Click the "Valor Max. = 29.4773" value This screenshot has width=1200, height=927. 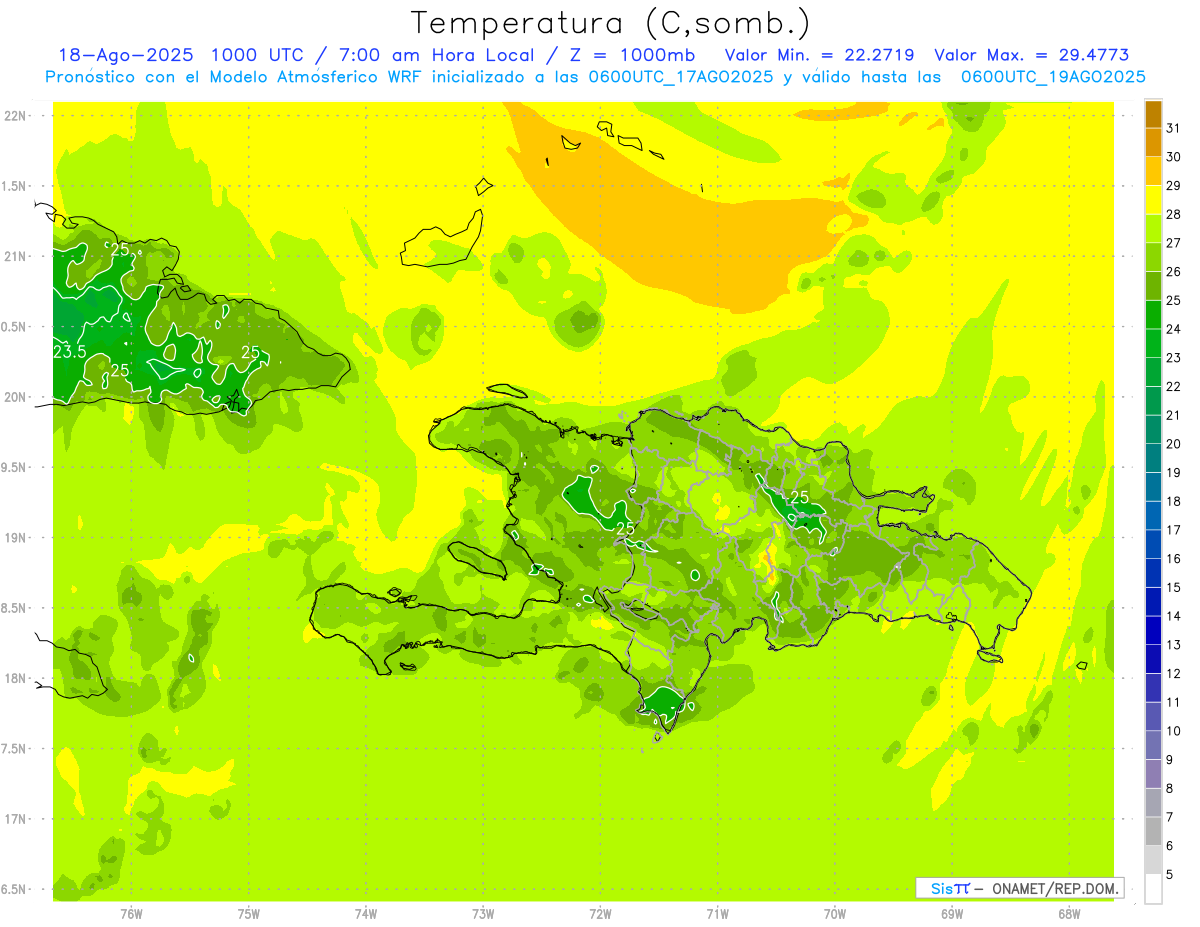1031,55
